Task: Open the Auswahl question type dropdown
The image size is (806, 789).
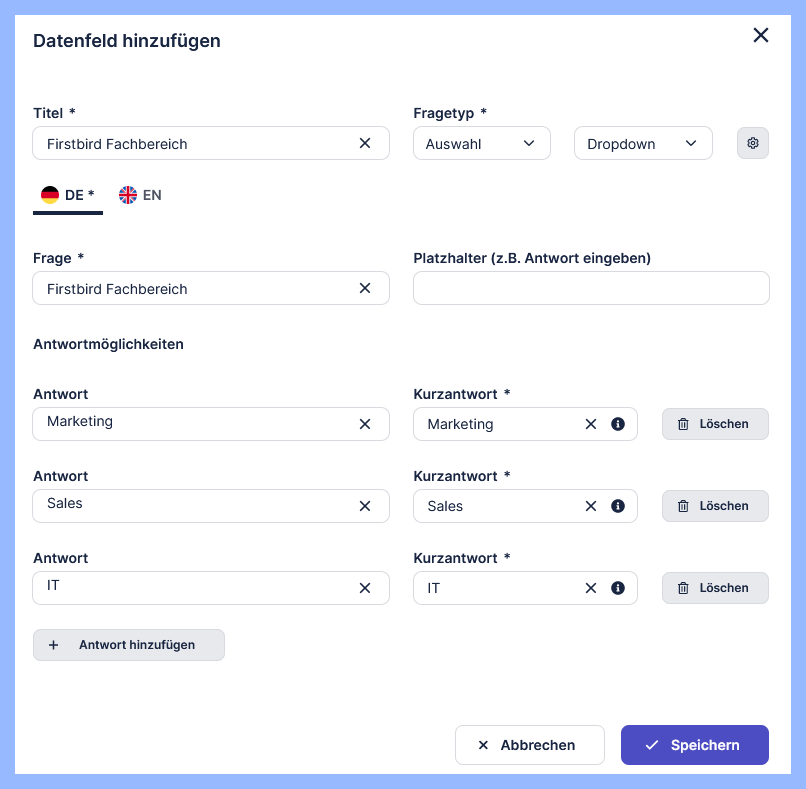Action: pyautogui.click(x=481, y=143)
